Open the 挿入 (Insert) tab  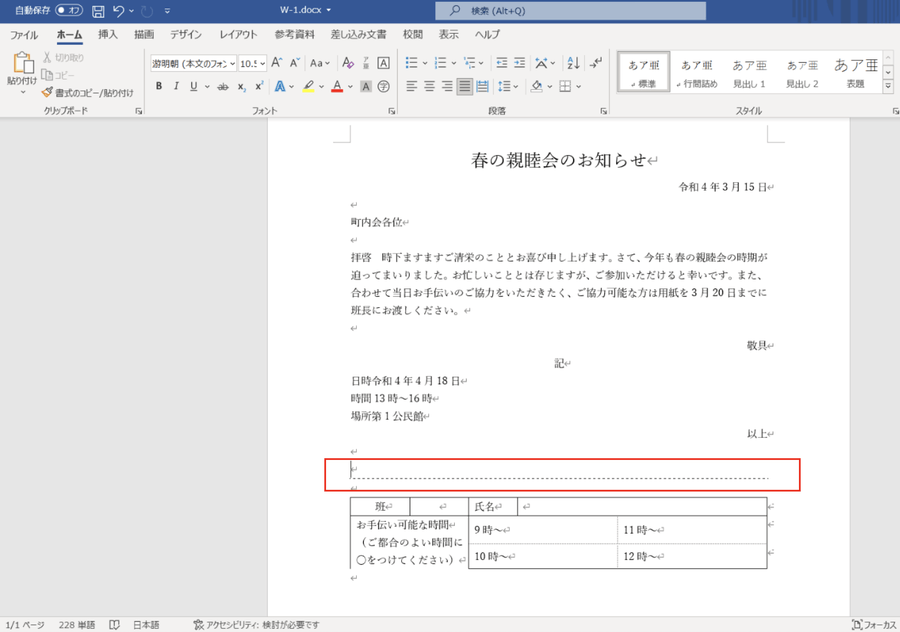pyautogui.click(x=108, y=34)
